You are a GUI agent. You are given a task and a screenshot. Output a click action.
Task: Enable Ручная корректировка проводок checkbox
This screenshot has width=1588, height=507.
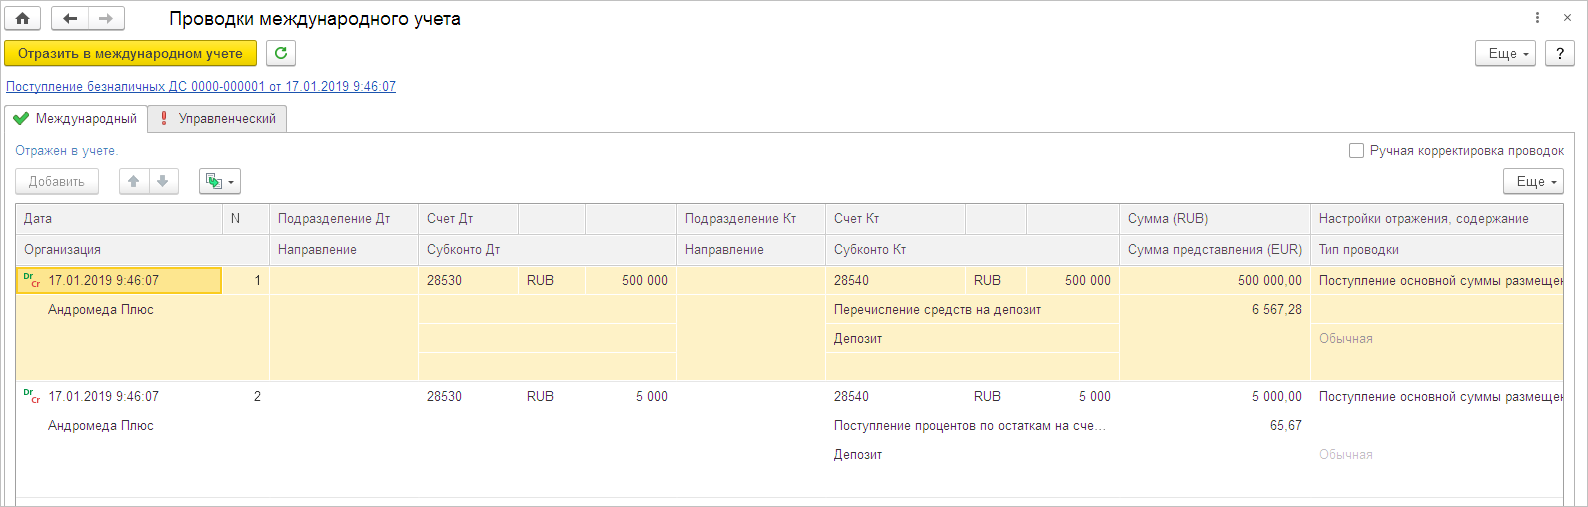(x=1356, y=151)
